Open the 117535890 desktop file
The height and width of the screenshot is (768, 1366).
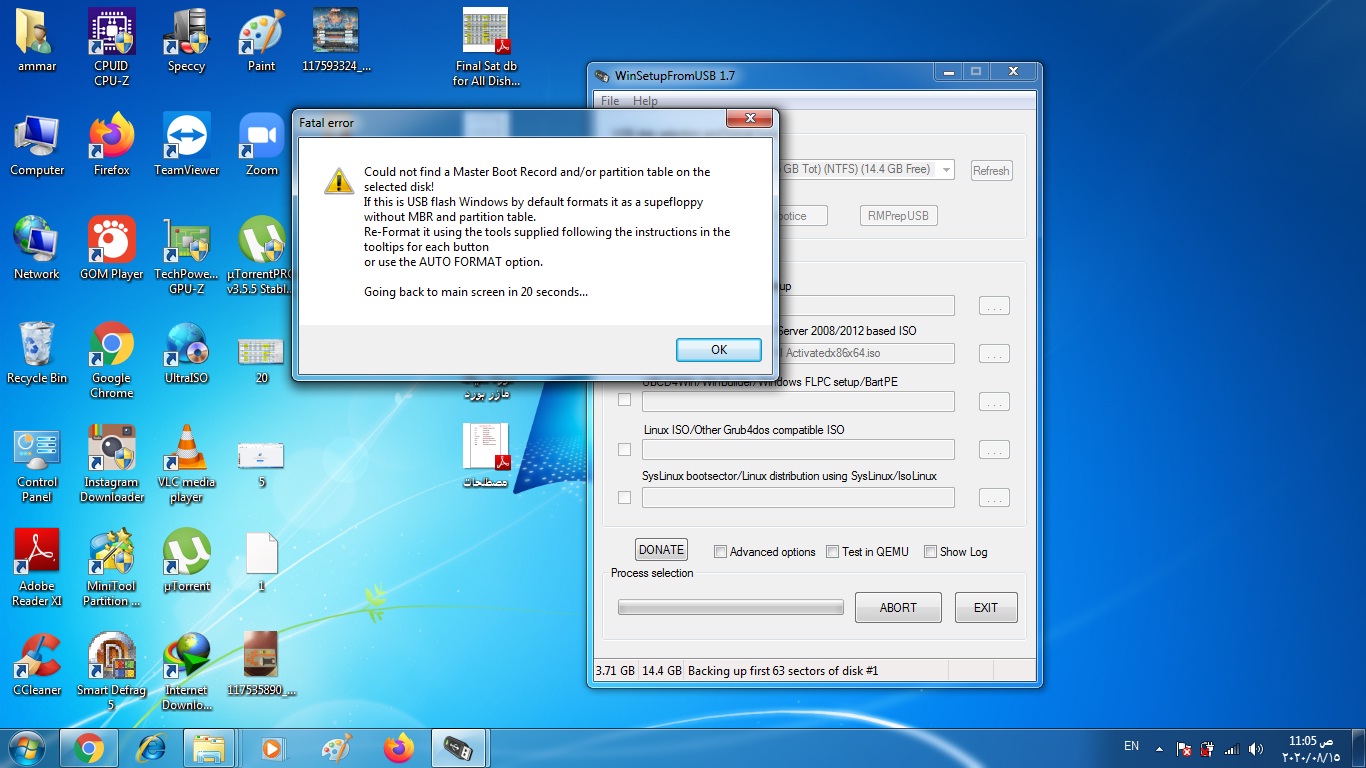[x=261, y=665]
